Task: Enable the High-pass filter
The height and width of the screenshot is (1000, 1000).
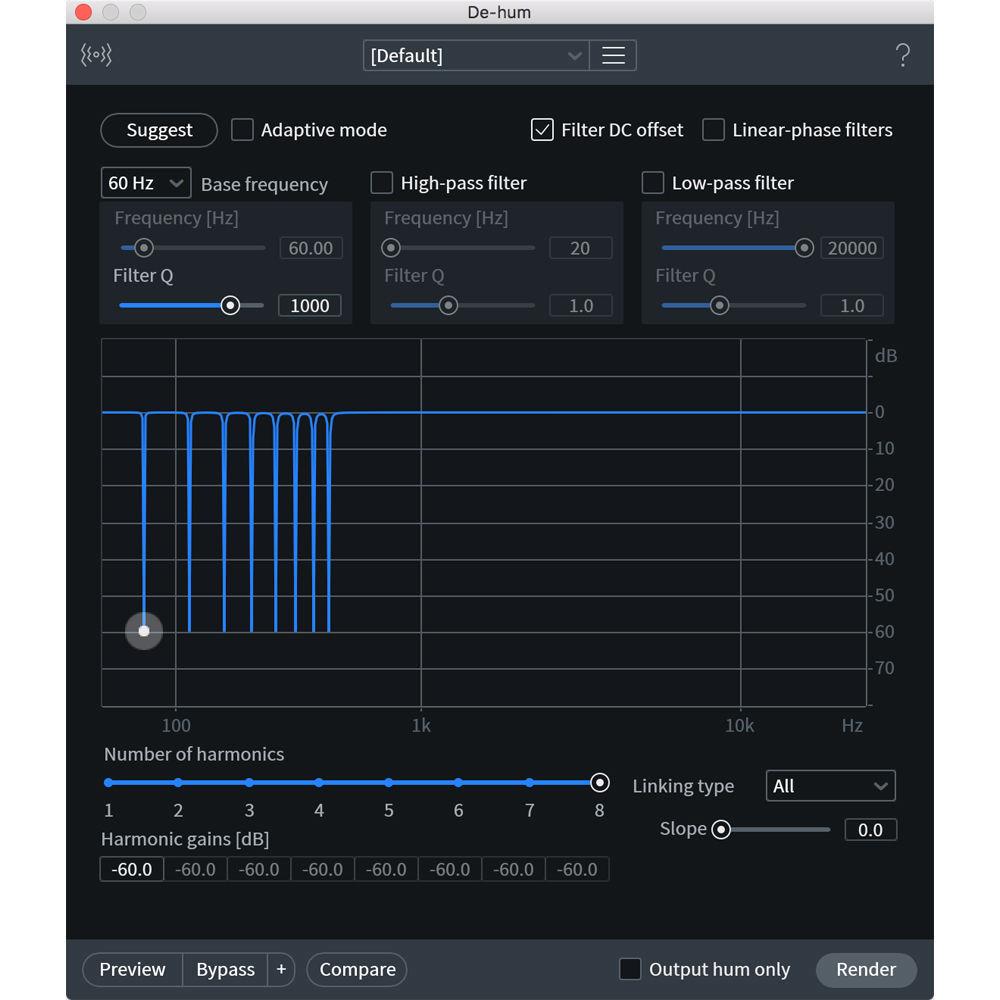Action: (x=381, y=182)
